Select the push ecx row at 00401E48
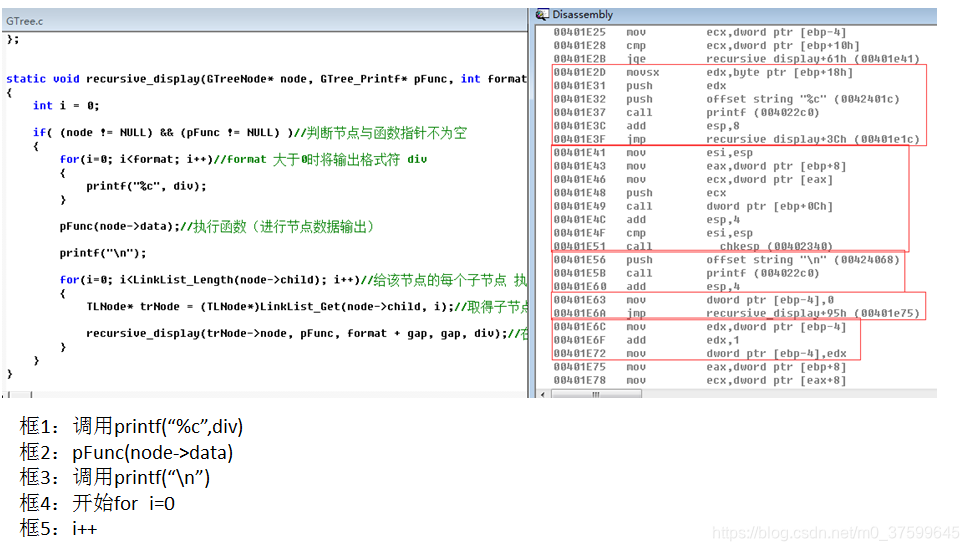969x551 pixels. point(640,193)
